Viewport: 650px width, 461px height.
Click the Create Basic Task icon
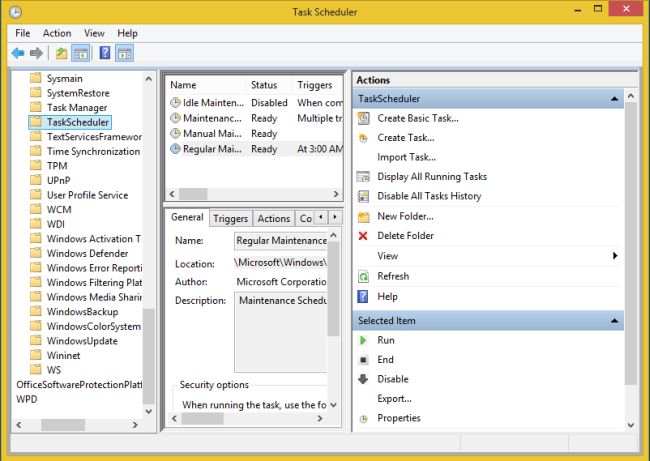[363, 118]
